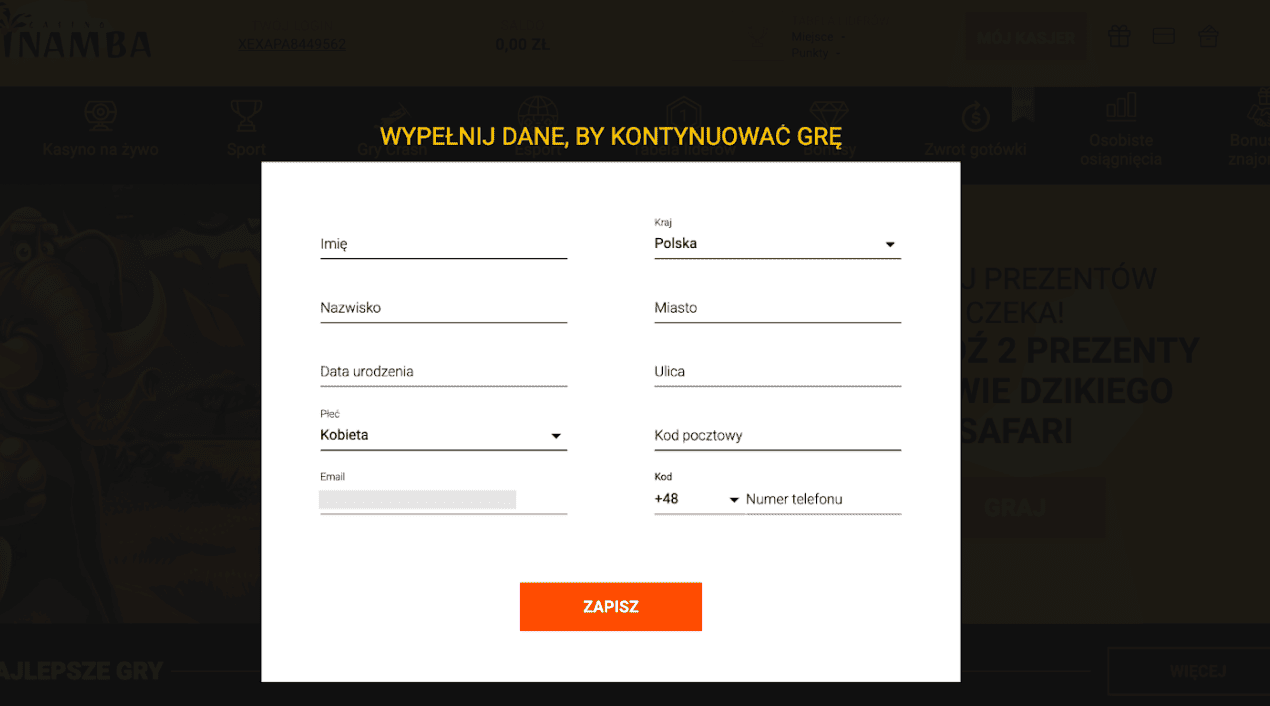The image size is (1270, 706).
Task: Select the Kasyno na żywo roulette icon
Action: coord(100,113)
